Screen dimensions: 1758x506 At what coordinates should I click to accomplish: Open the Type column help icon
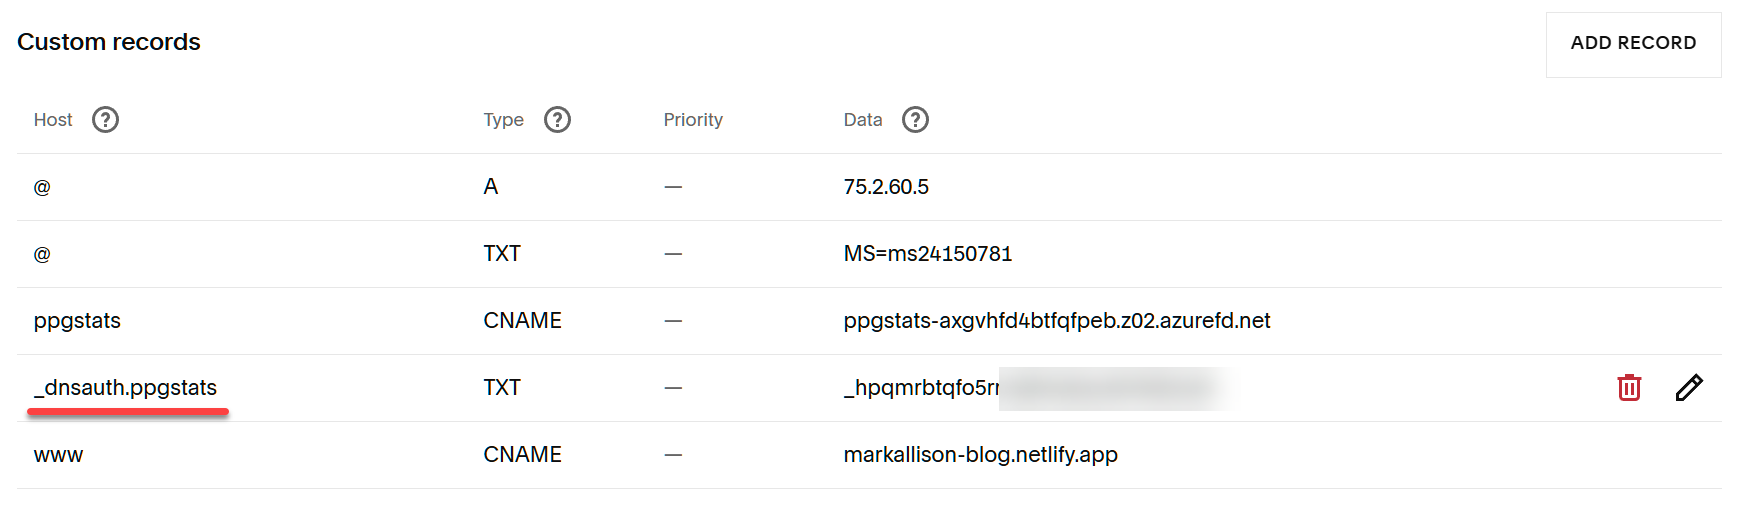[557, 120]
